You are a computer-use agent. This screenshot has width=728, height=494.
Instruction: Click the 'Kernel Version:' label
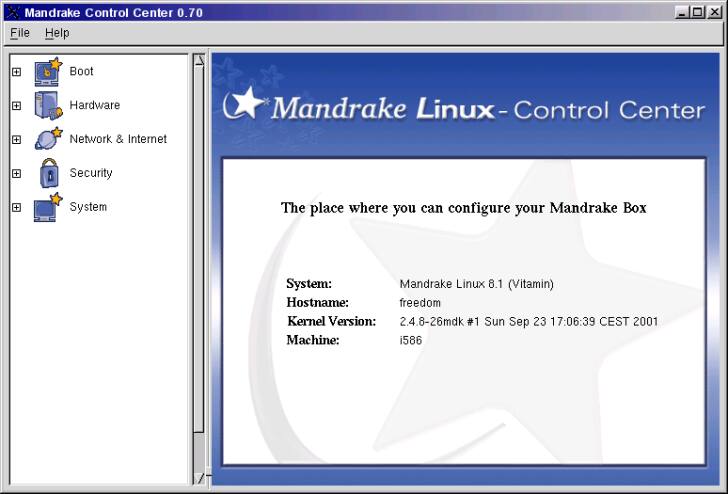click(332, 321)
